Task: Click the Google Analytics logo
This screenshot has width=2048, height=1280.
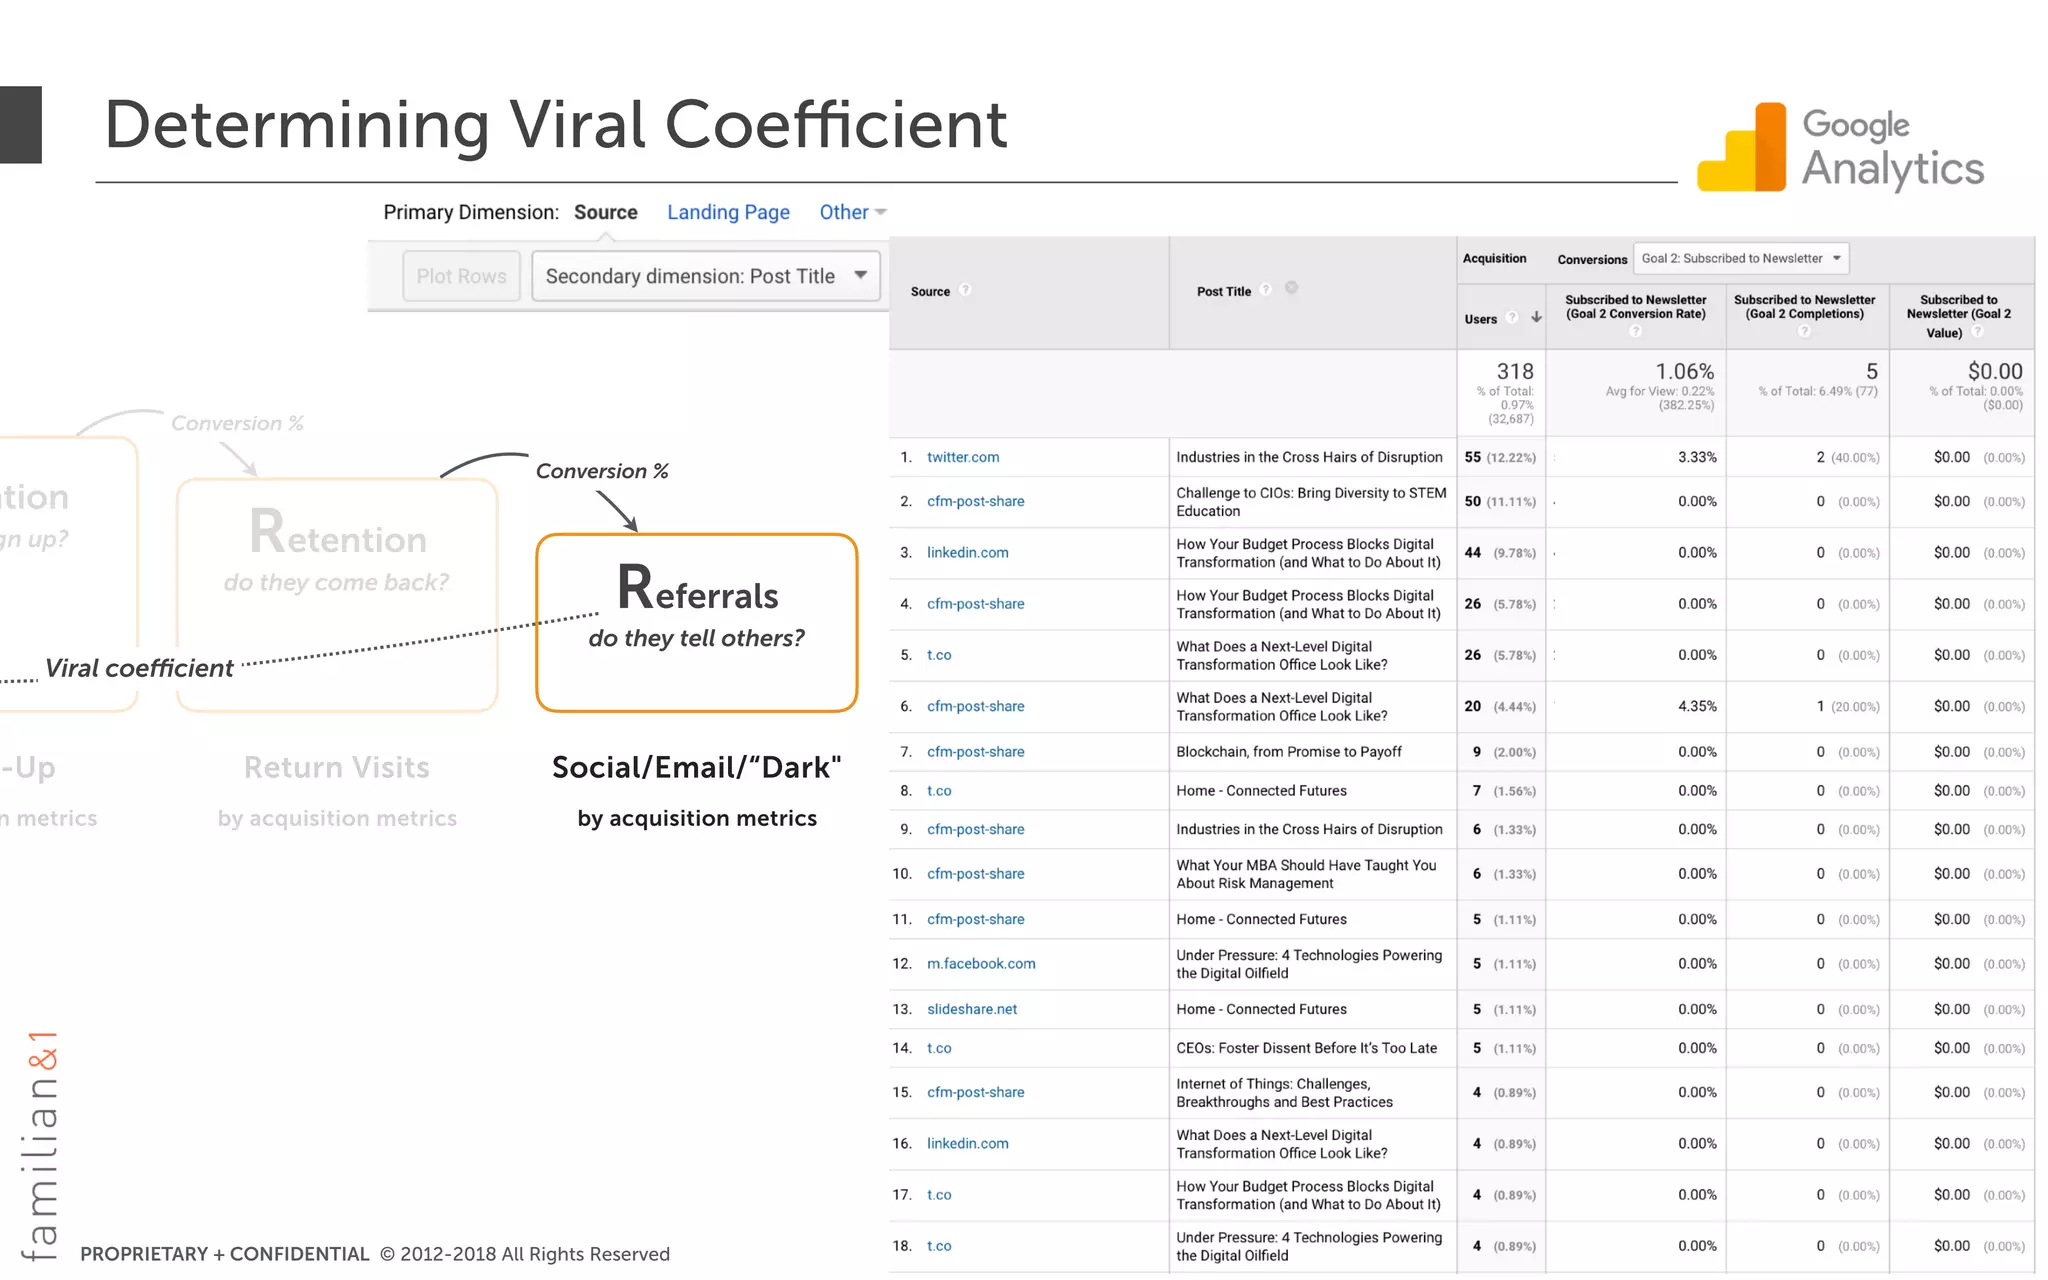Action: [1841, 147]
